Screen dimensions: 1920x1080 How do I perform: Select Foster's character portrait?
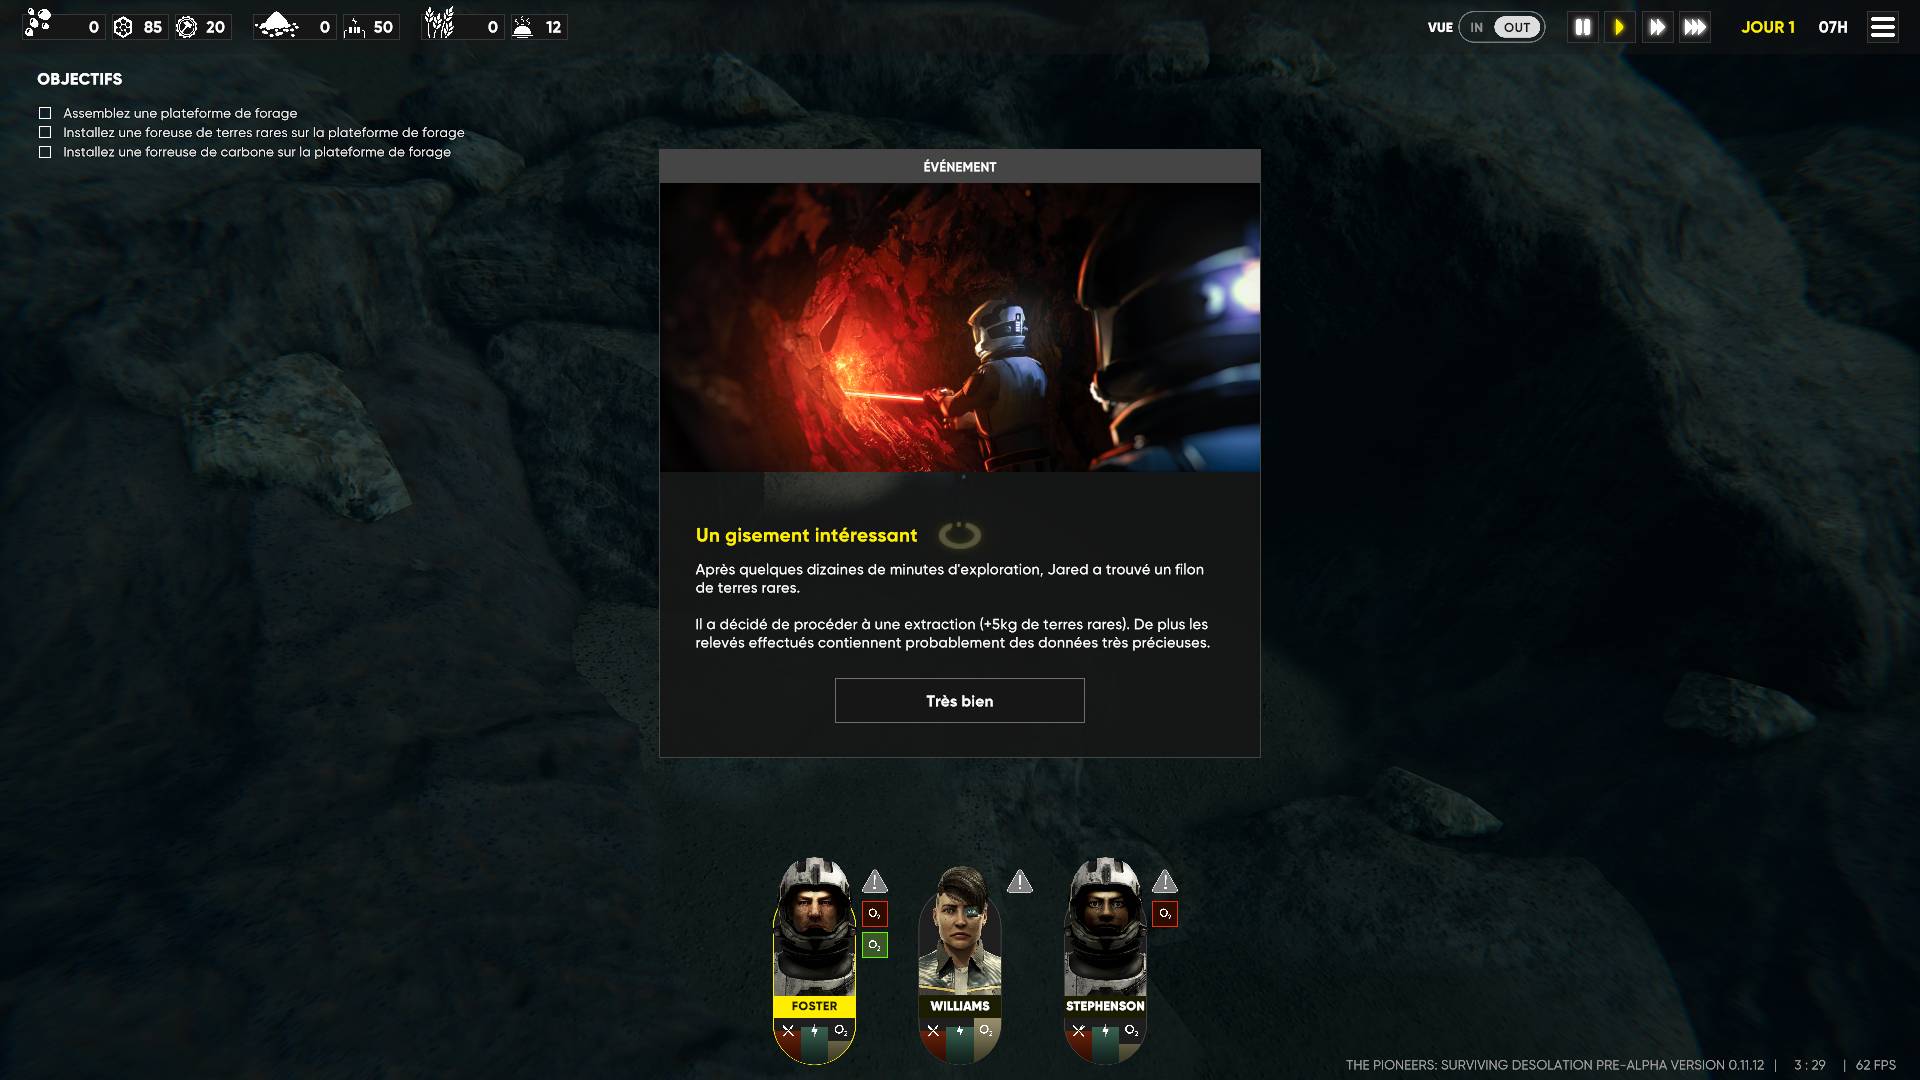[x=814, y=930]
